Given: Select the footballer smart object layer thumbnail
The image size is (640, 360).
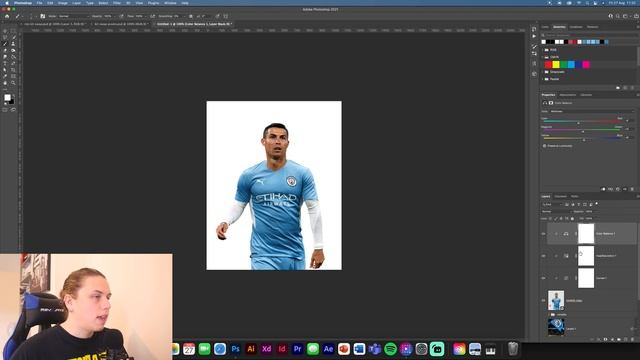Looking at the screenshot, I should [556, 300].
